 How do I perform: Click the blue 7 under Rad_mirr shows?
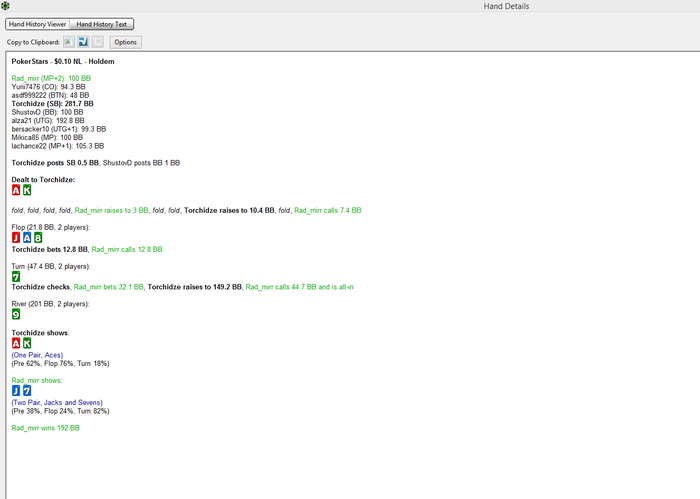pyautogui.click(x=27, y=391)
